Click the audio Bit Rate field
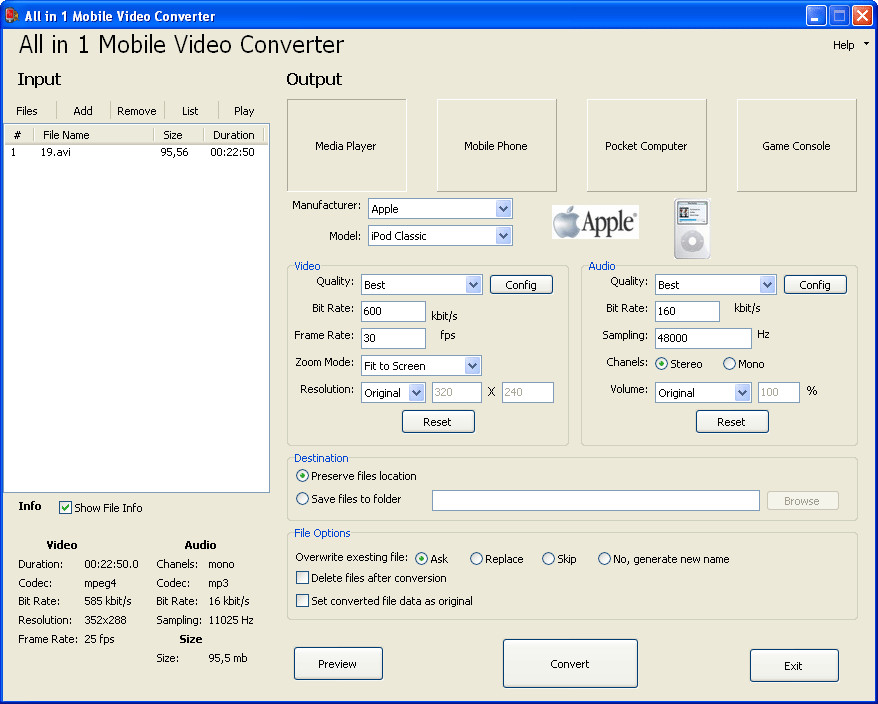 pos(687,311)
